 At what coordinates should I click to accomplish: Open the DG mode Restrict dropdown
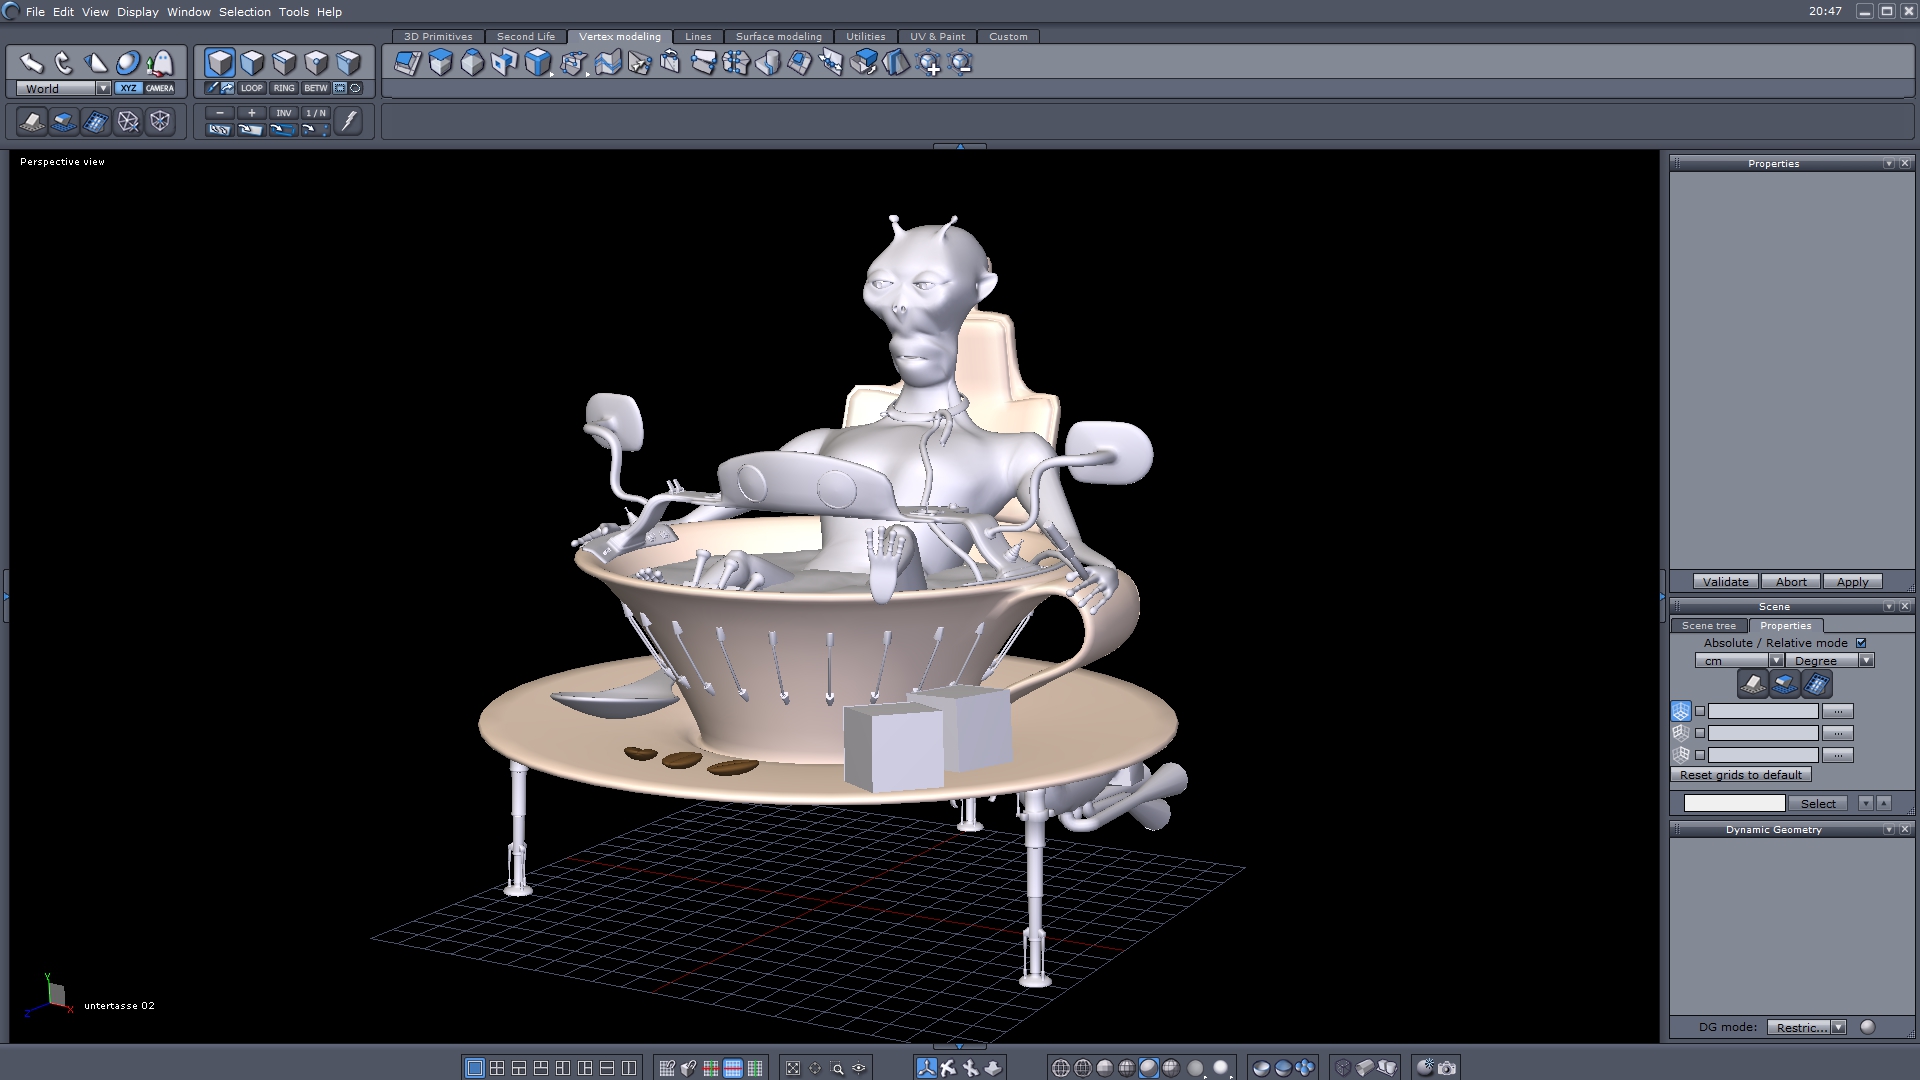[x=1838, y=1027]
